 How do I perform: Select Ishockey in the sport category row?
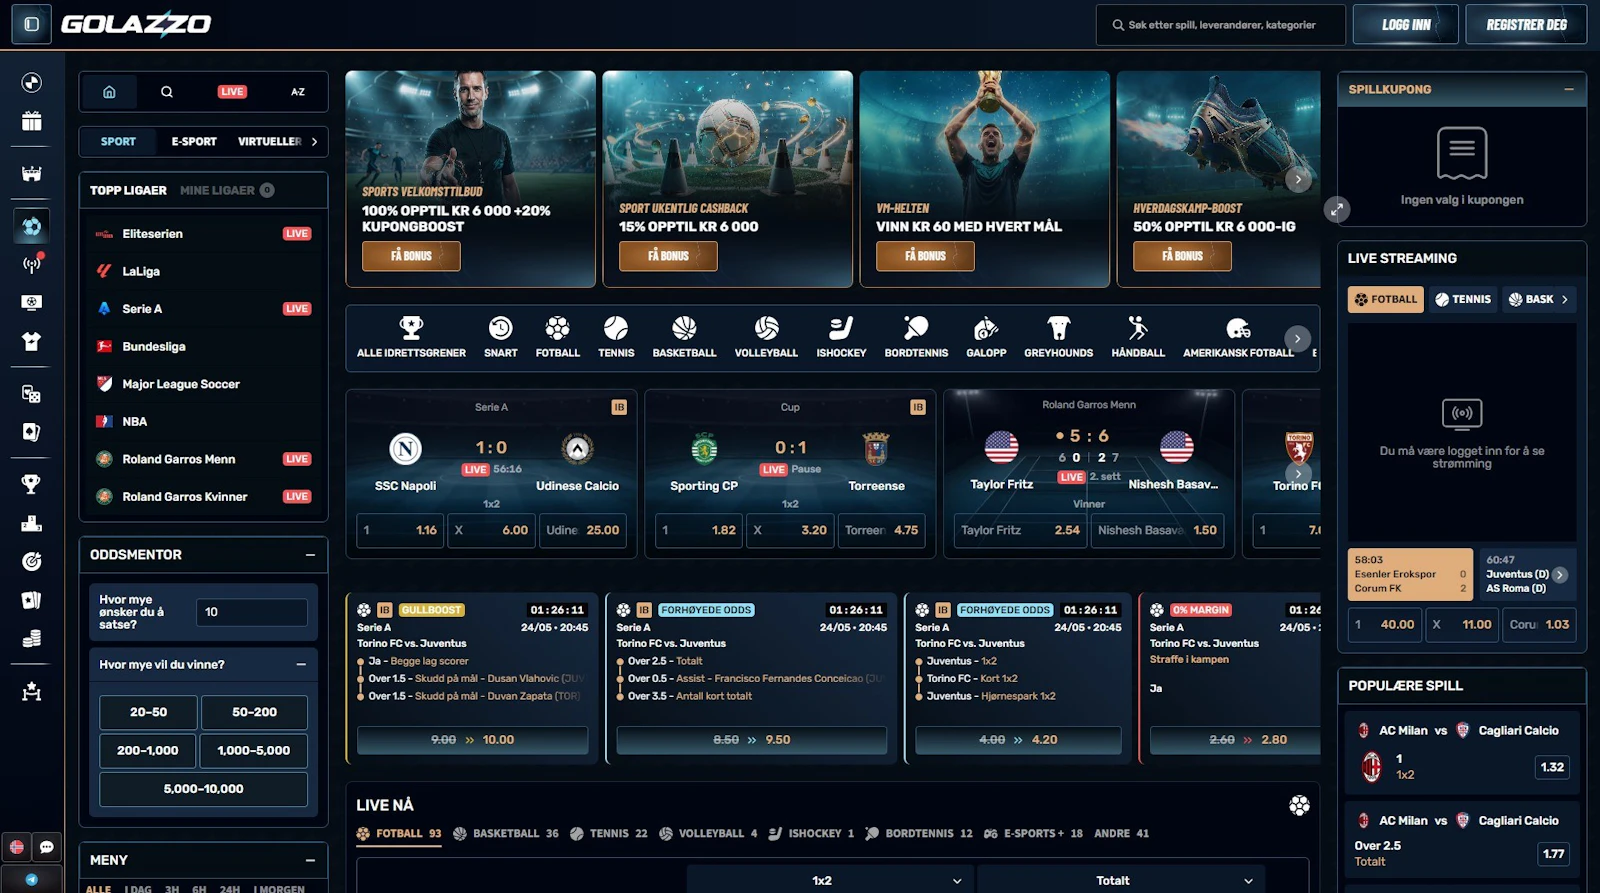841,338
